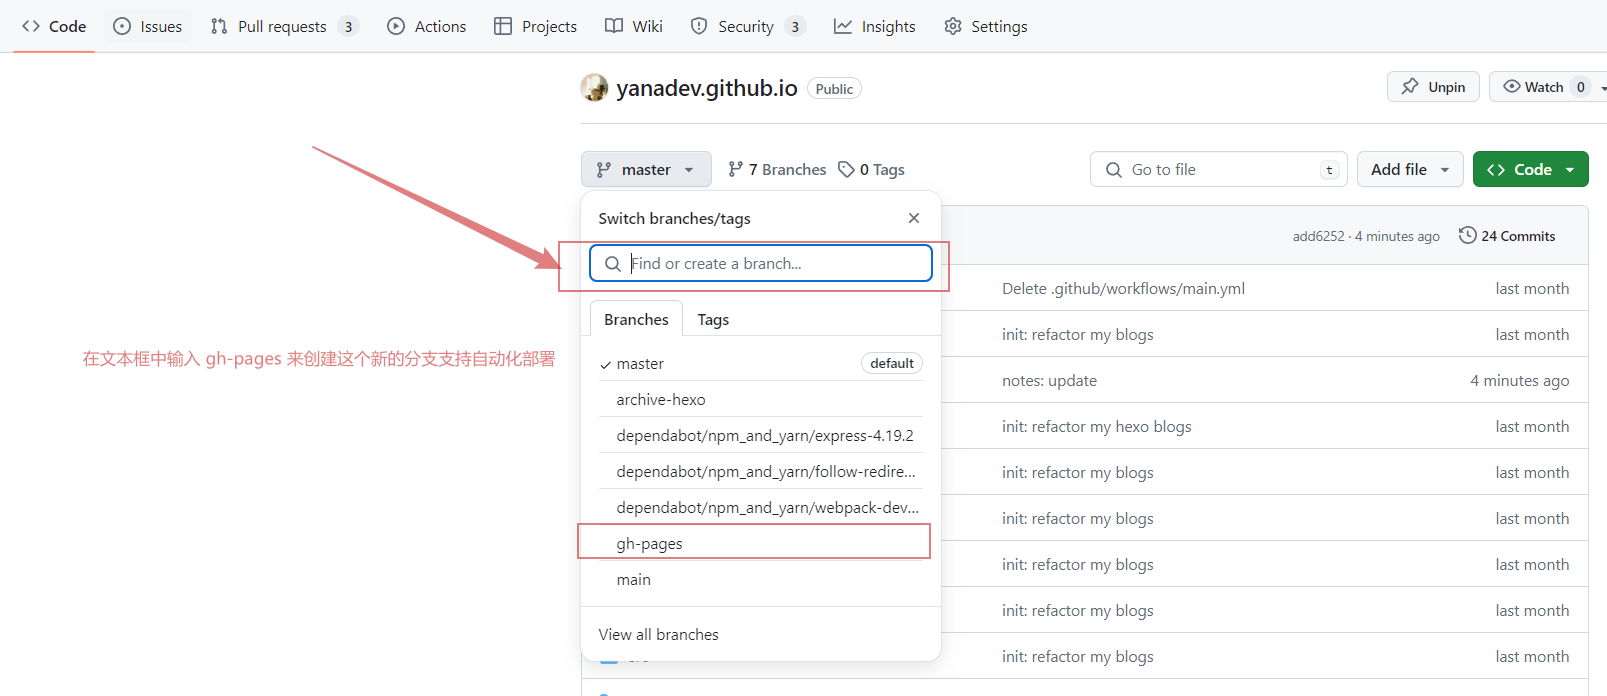1607x696 pixels.
Task: Switch to the gh-pages branch
Action: (x=761, y=543)
